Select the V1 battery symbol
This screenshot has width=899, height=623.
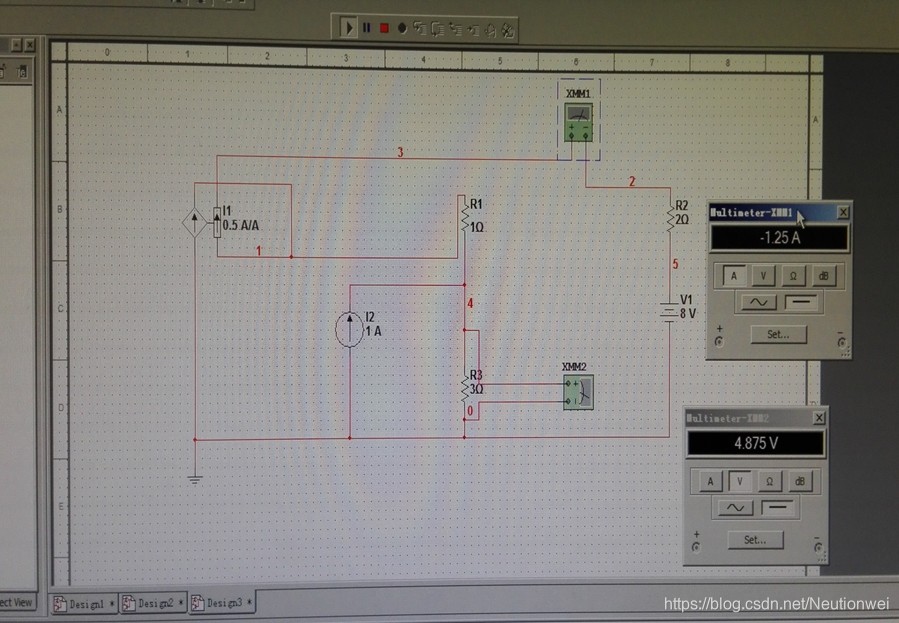(669, 312)
